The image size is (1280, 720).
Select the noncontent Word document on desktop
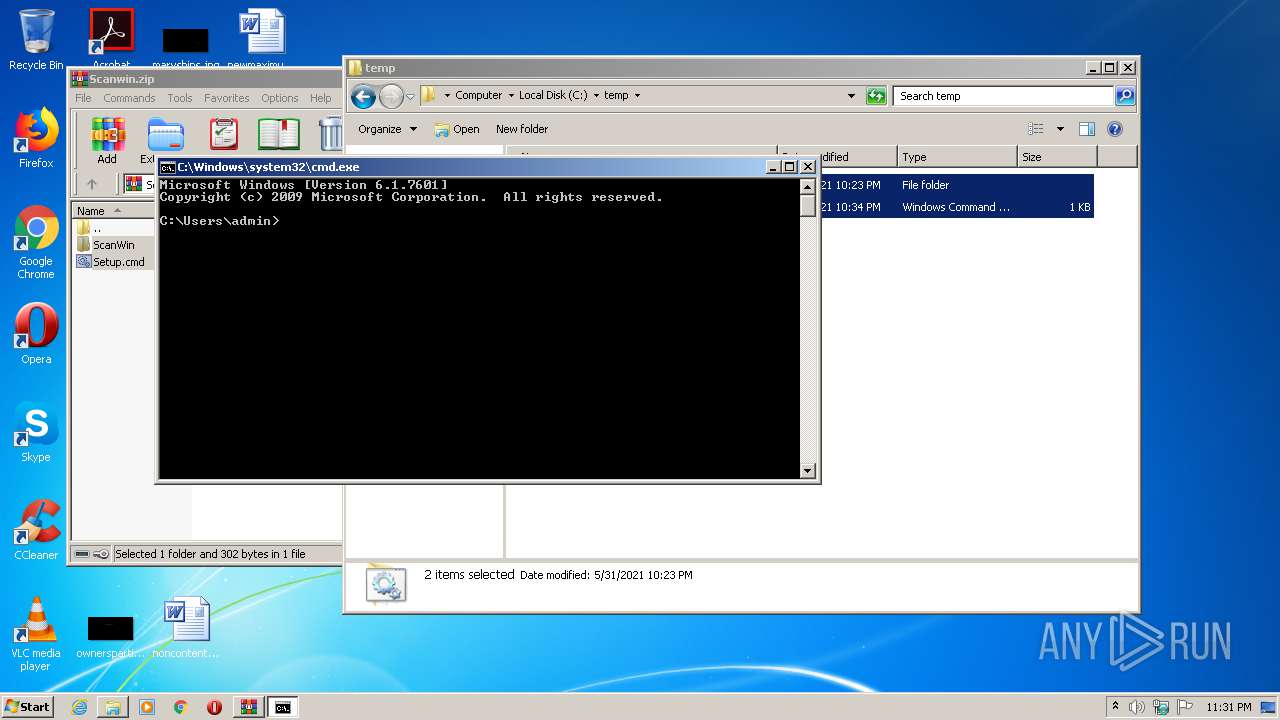click(x=186, y=628)
